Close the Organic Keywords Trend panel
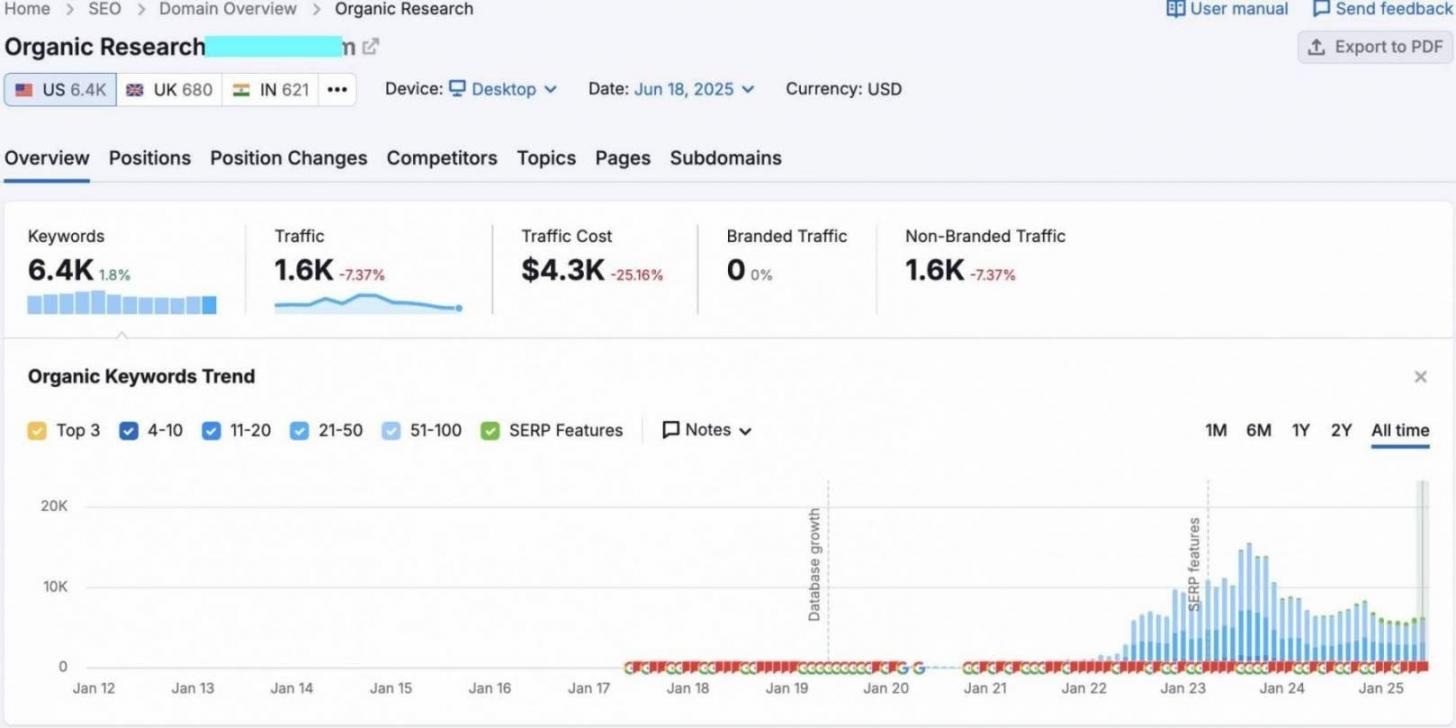Image resolution: width=1456 pixels, height=728 pixels. (x=1420, y=377)
